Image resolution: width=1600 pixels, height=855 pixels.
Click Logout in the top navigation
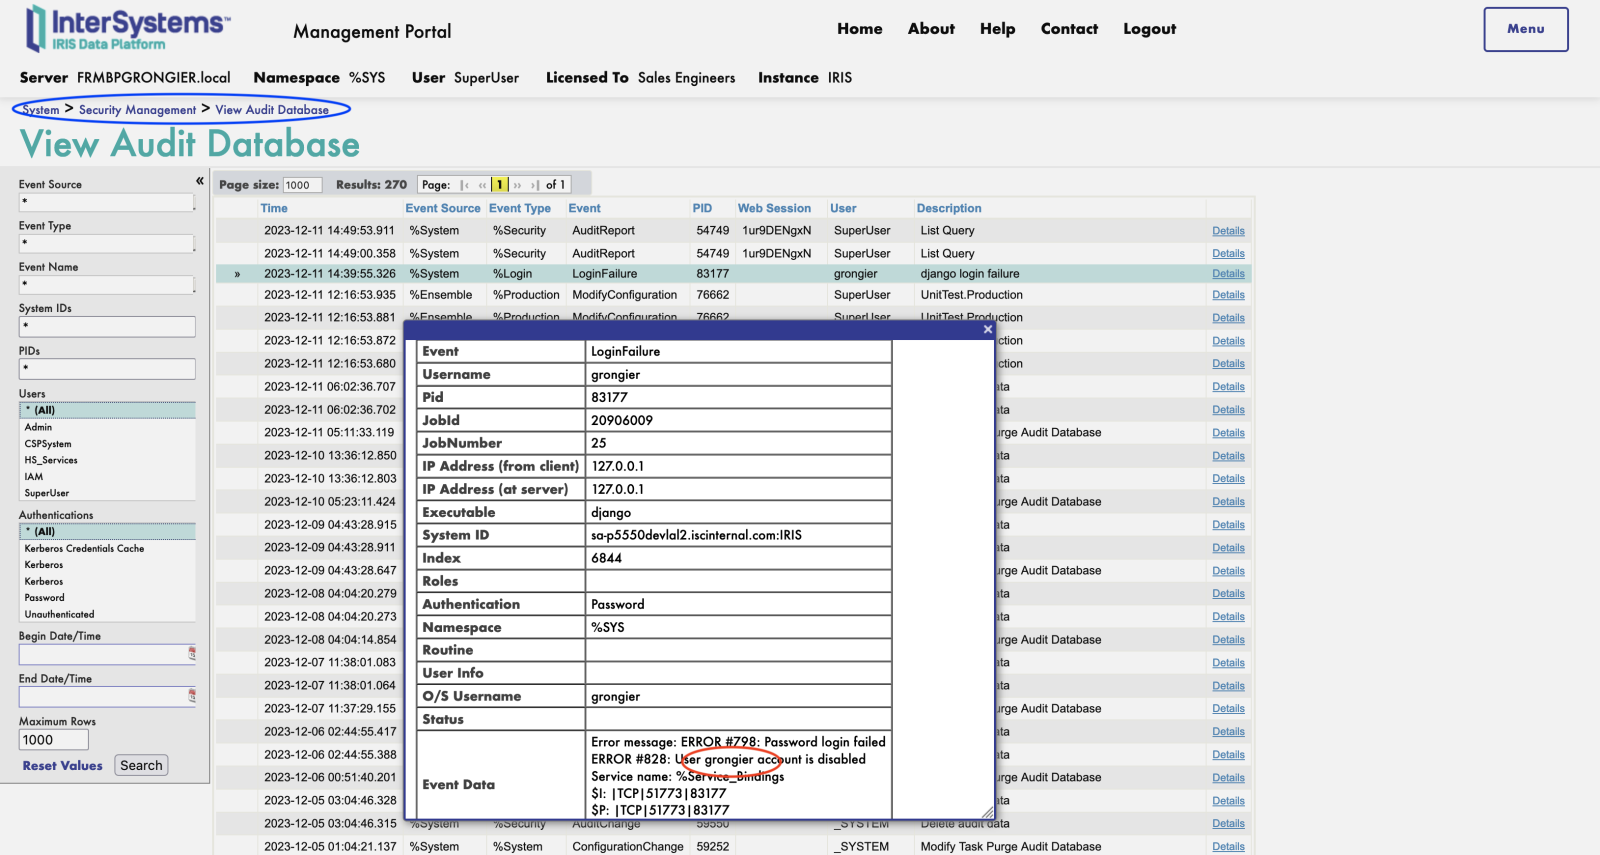[1149, 29]
